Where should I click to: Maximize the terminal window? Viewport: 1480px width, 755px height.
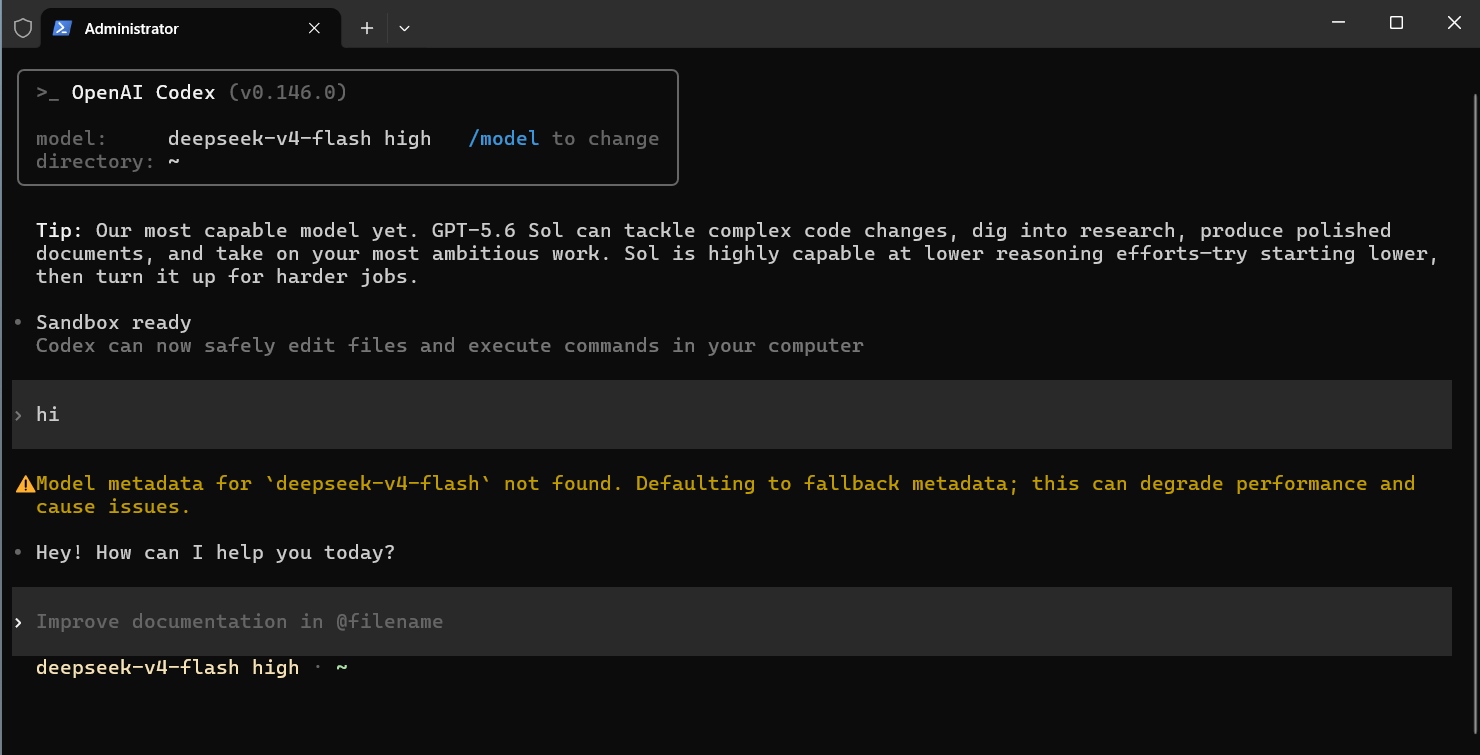coord(1396,23)
